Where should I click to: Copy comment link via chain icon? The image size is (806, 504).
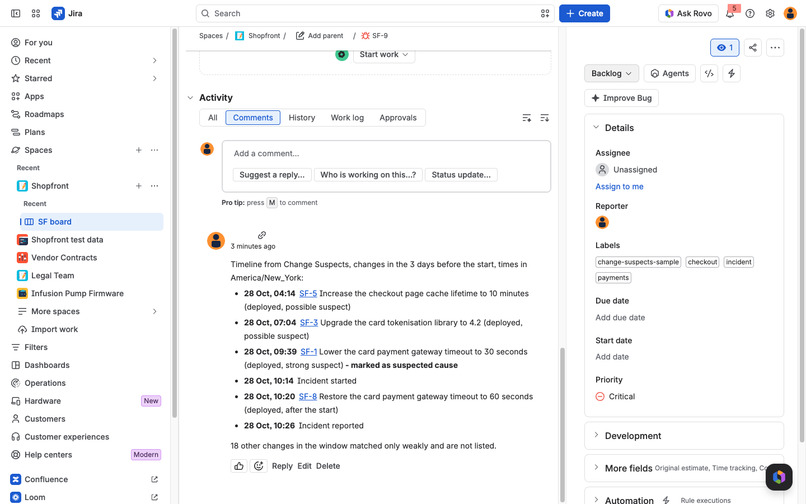(262, 235)
